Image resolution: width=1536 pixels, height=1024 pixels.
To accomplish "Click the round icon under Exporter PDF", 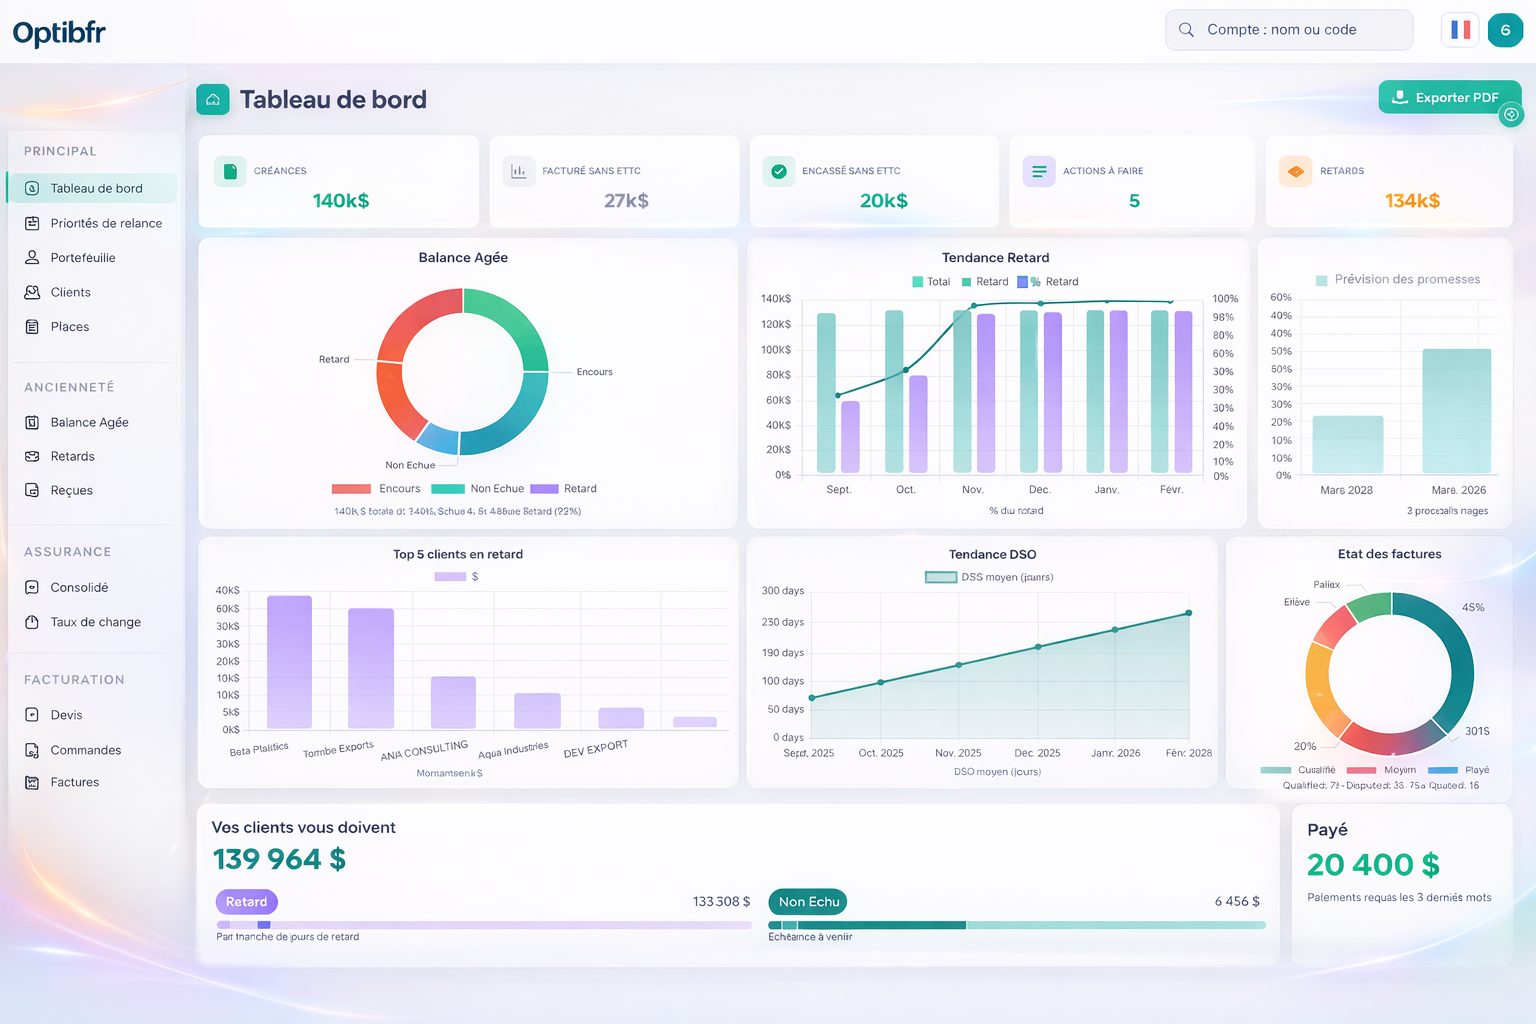I will tap(1511, 115).
